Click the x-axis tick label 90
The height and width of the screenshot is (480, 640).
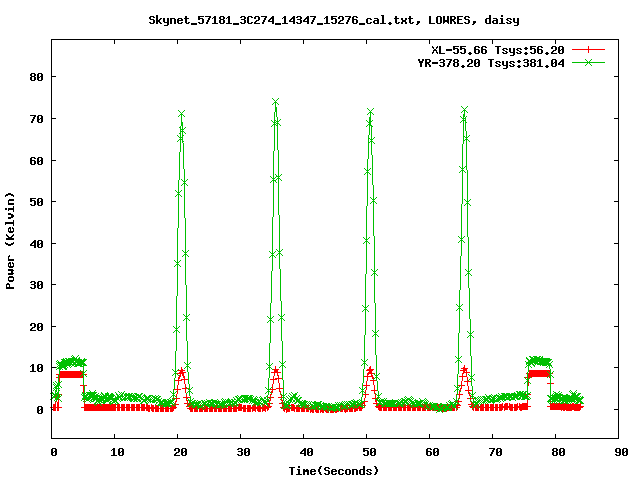[621, 452]
